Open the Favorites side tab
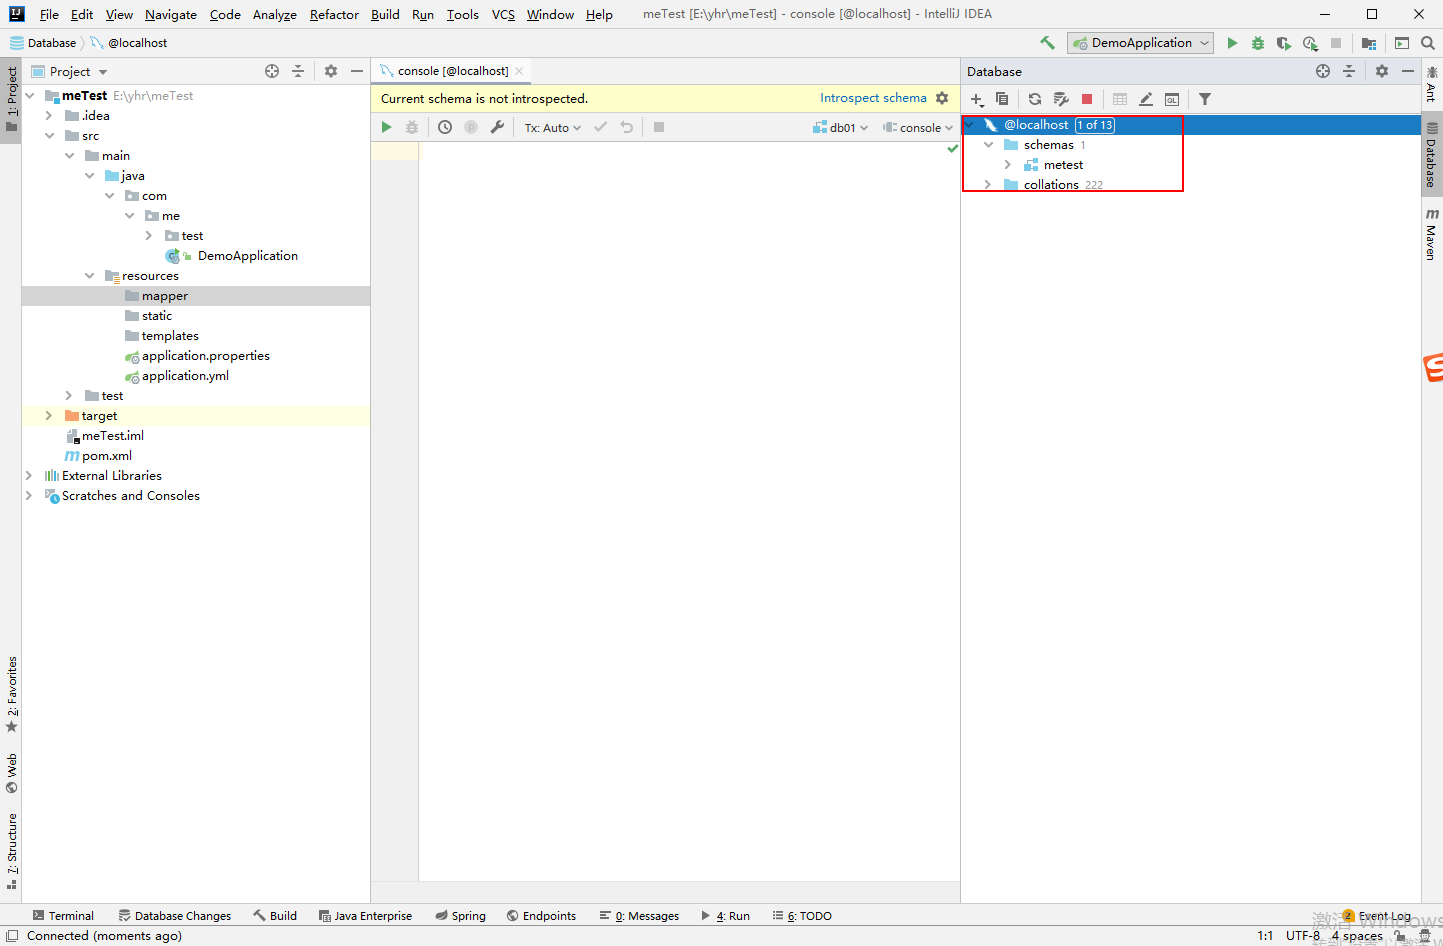 tap(12, 694)
